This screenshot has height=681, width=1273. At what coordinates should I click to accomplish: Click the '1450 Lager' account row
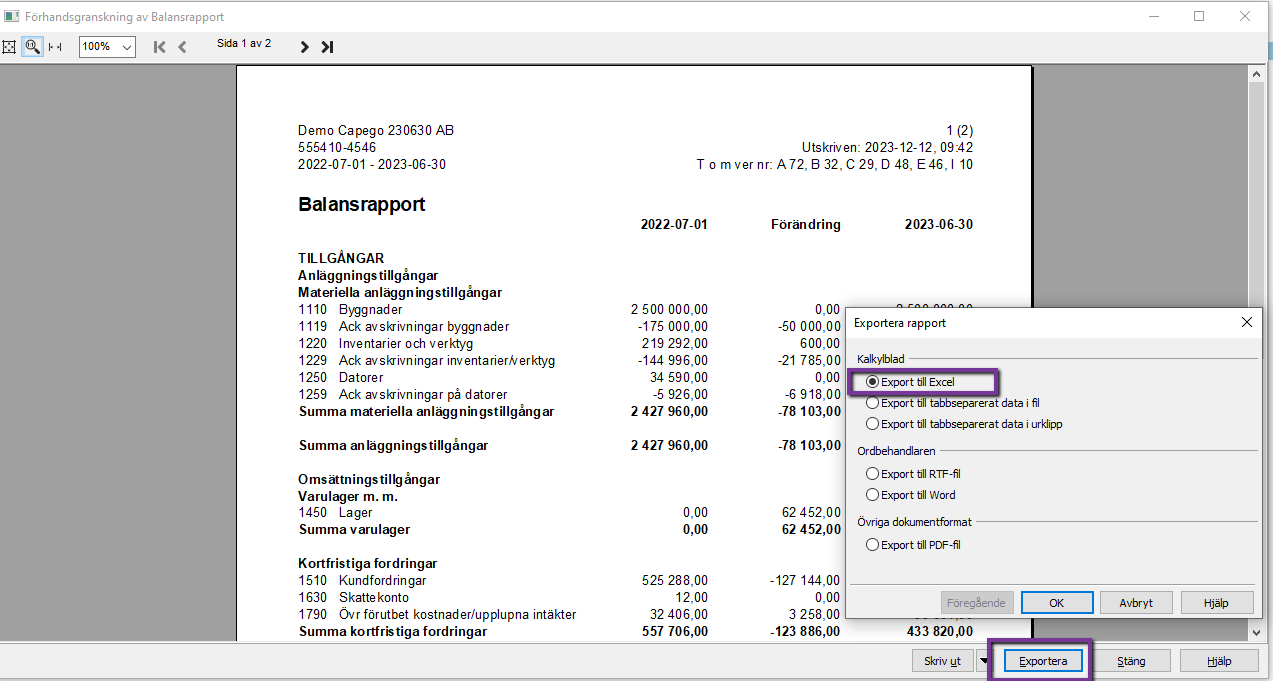click(x=335, y=513)
